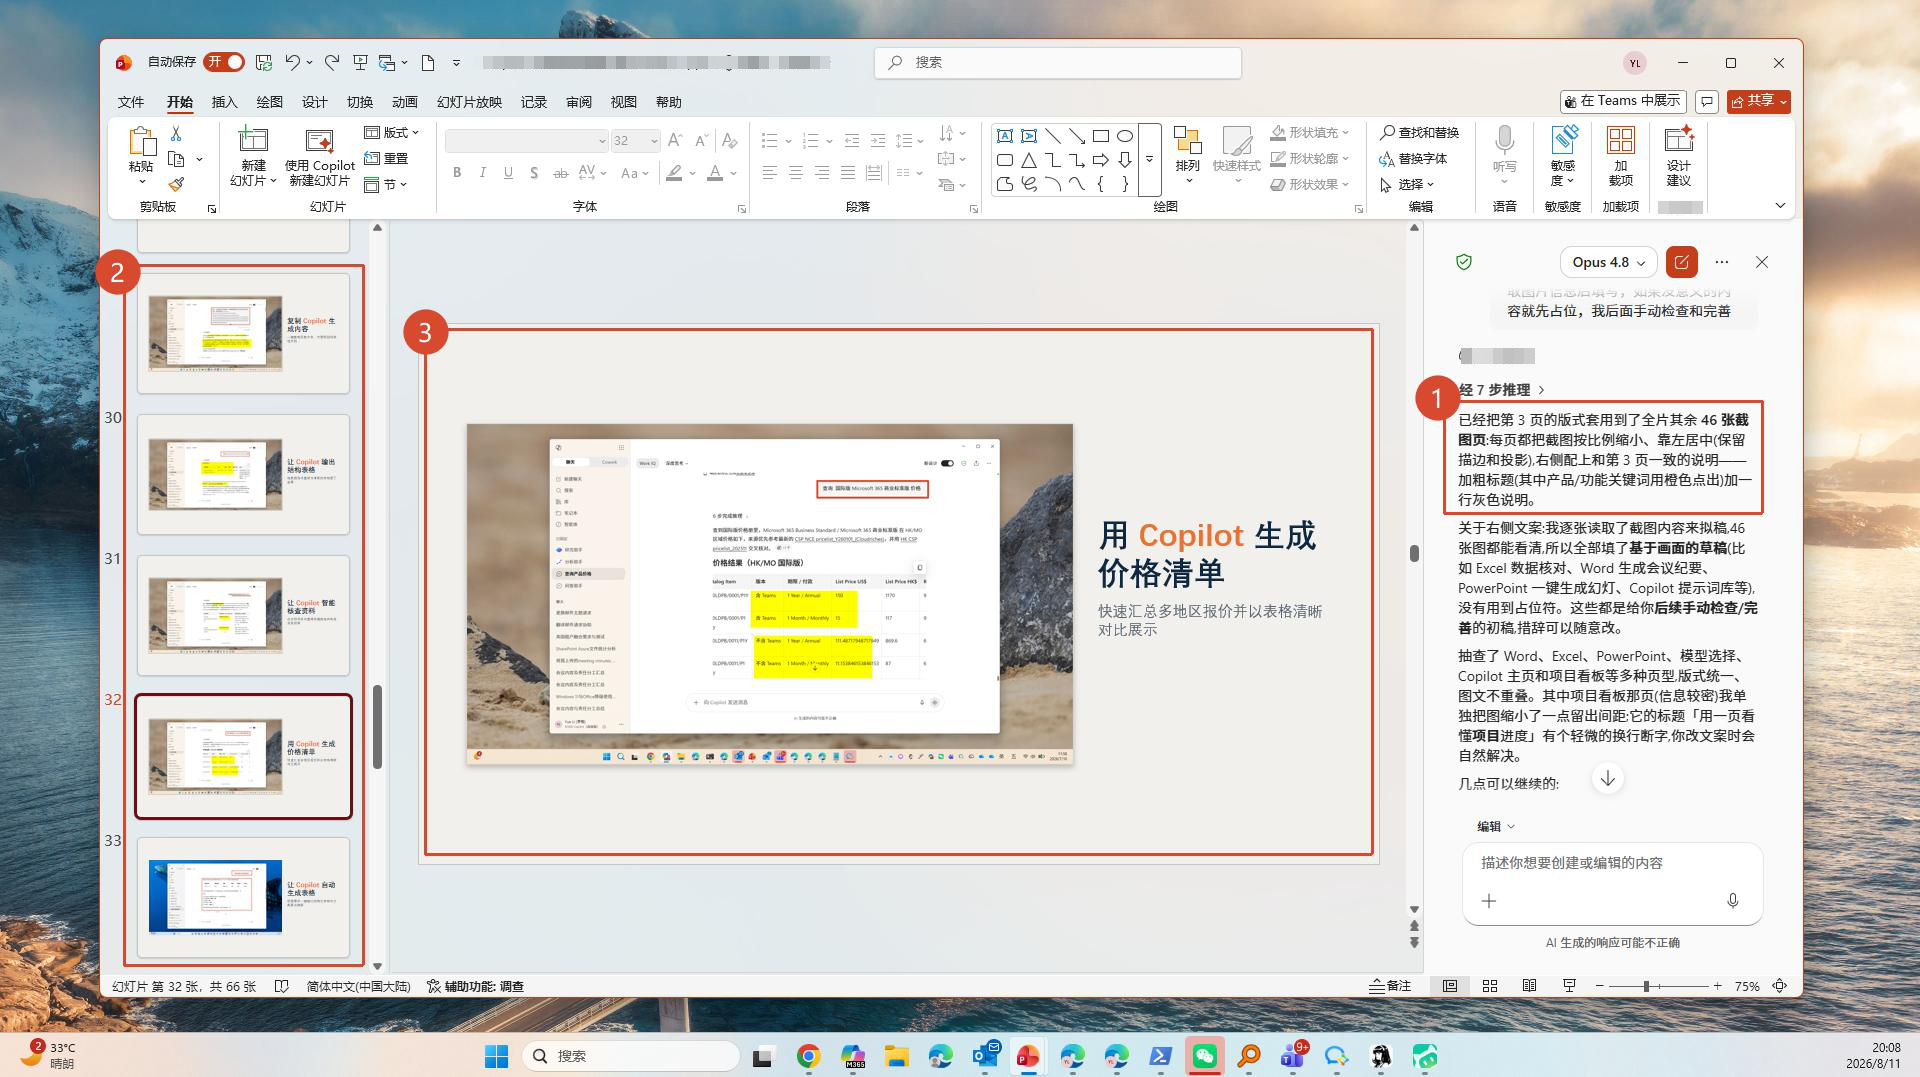The image size is (1920, 1077).
Task: Open 备注 notes from the status bar
Action: coord(1390,986)
